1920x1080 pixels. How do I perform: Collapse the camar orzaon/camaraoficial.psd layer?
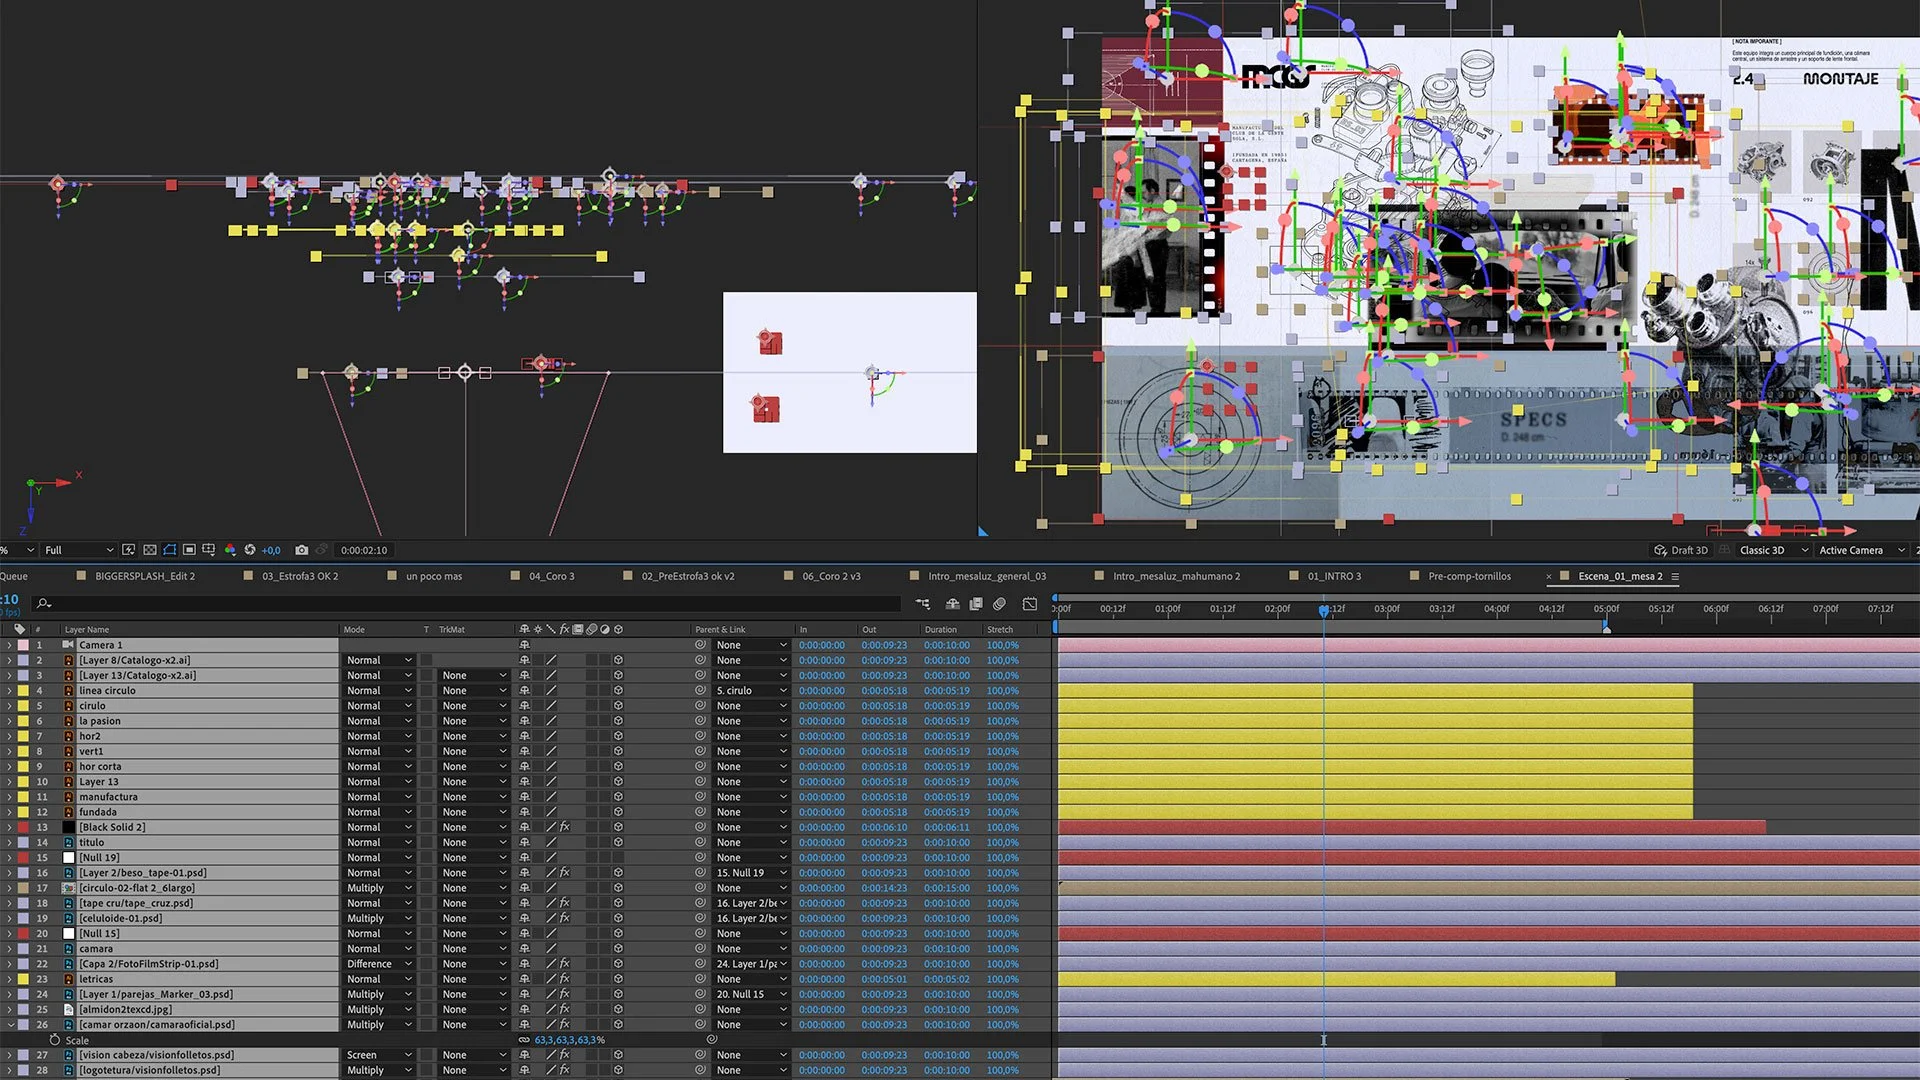(9, 1025)
